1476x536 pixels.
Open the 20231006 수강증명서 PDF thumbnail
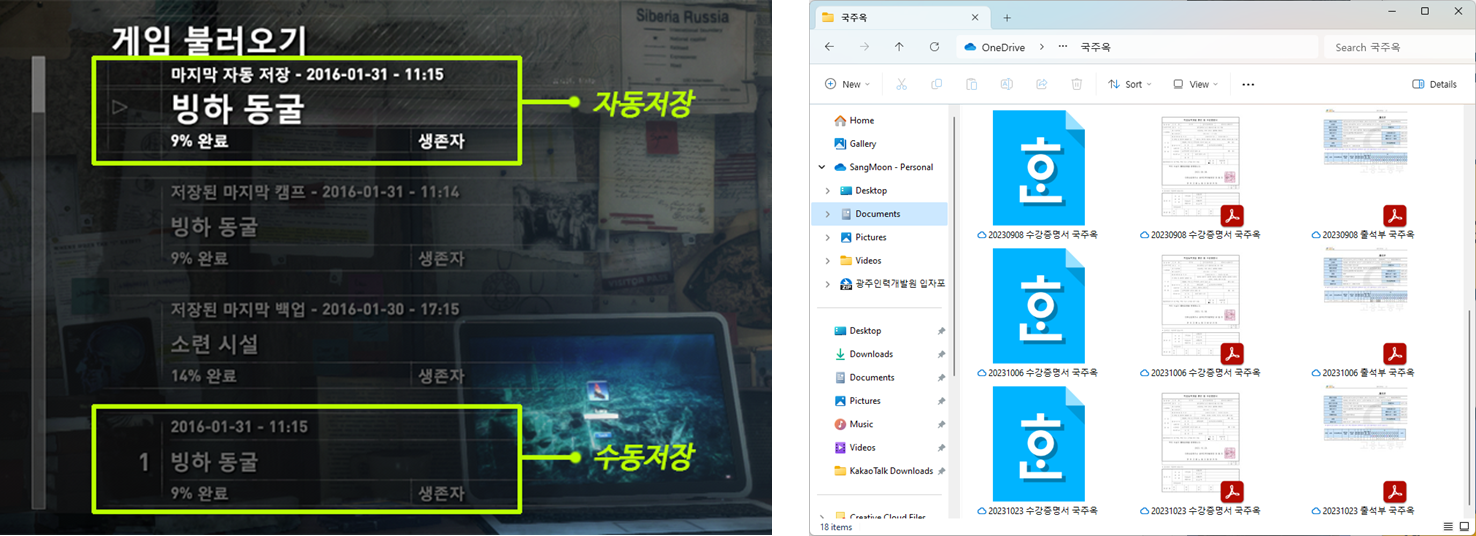1200,305
